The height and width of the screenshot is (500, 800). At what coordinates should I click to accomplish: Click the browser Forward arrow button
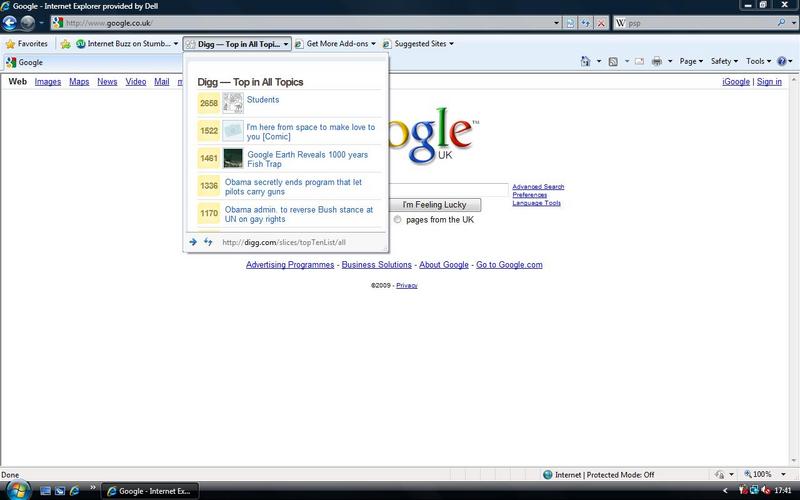click(27, 23)
